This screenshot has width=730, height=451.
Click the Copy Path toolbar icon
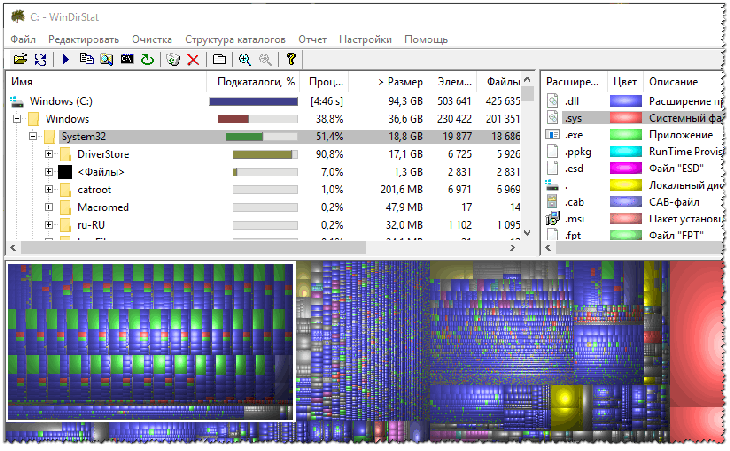pyautogui.click(x=87, y=59)
